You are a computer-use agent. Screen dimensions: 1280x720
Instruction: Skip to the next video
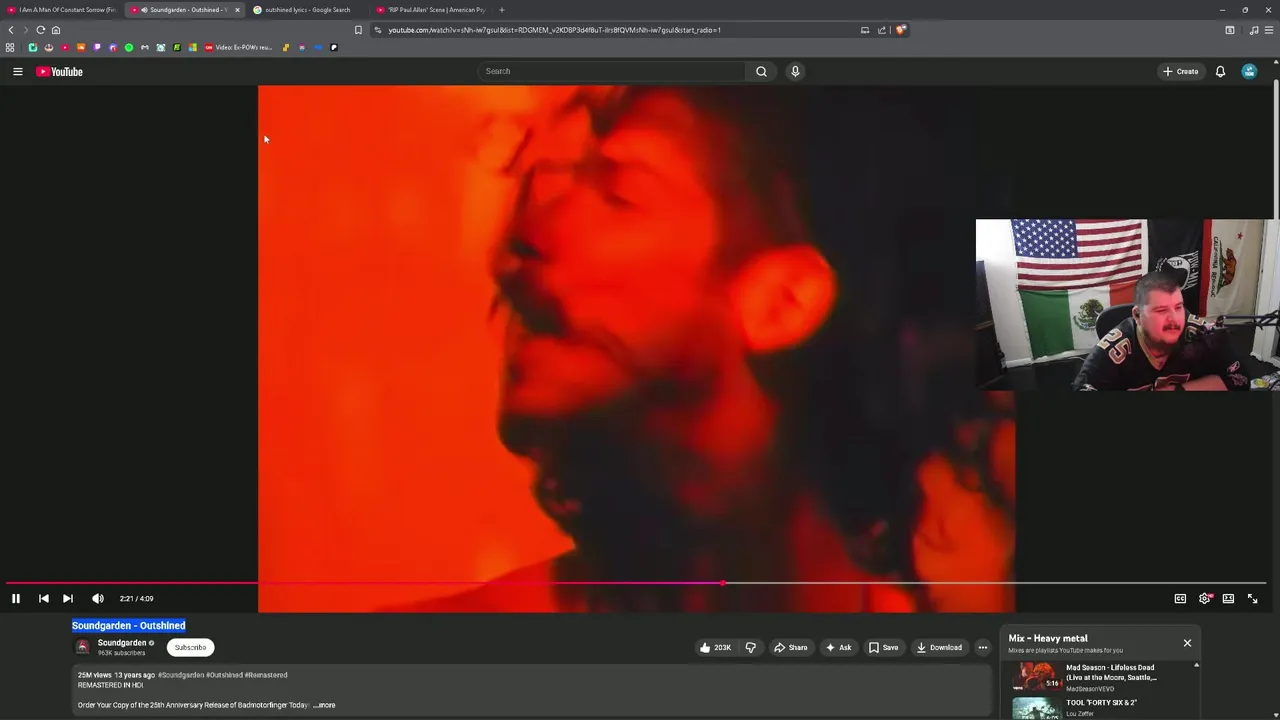pyautogui.click(x=68, y=598)
